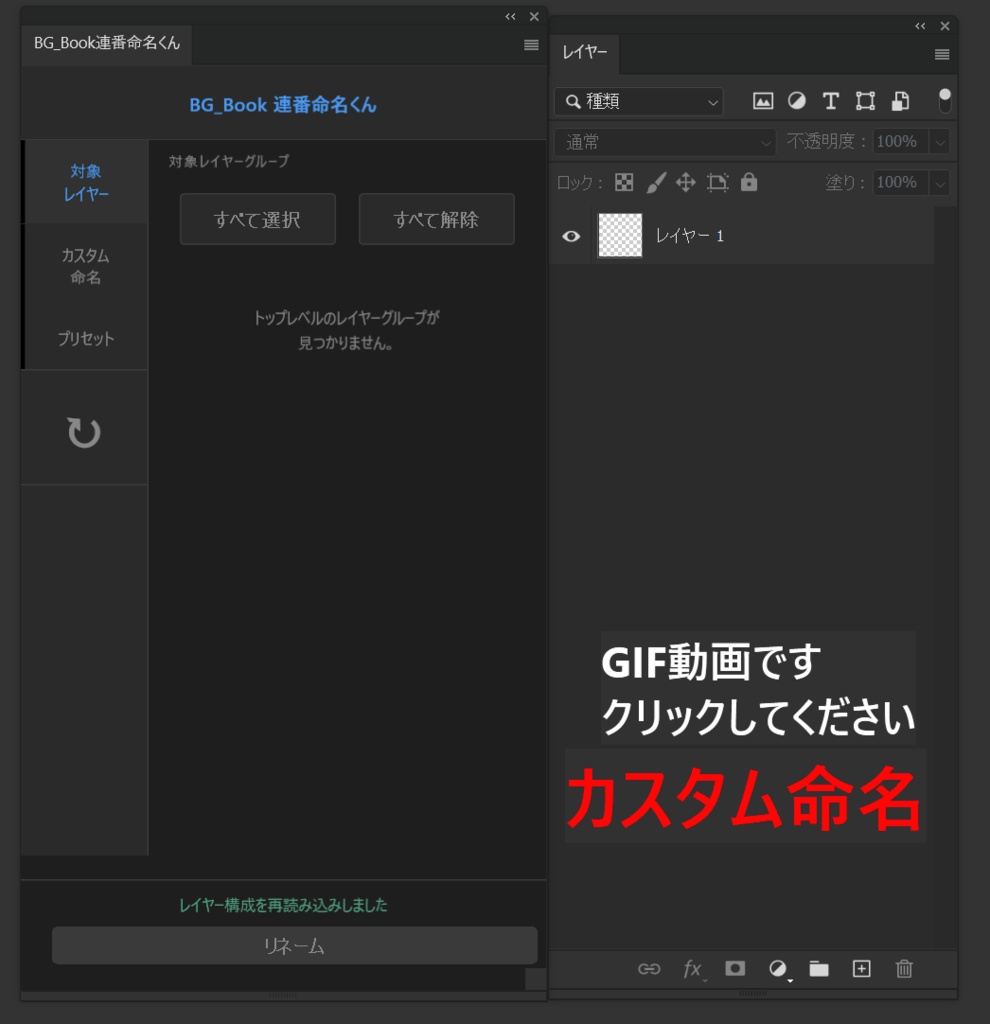Filter for pixel layers icon
The height and width of the screenshot is (1024, 990).
(x=763, y=101)
